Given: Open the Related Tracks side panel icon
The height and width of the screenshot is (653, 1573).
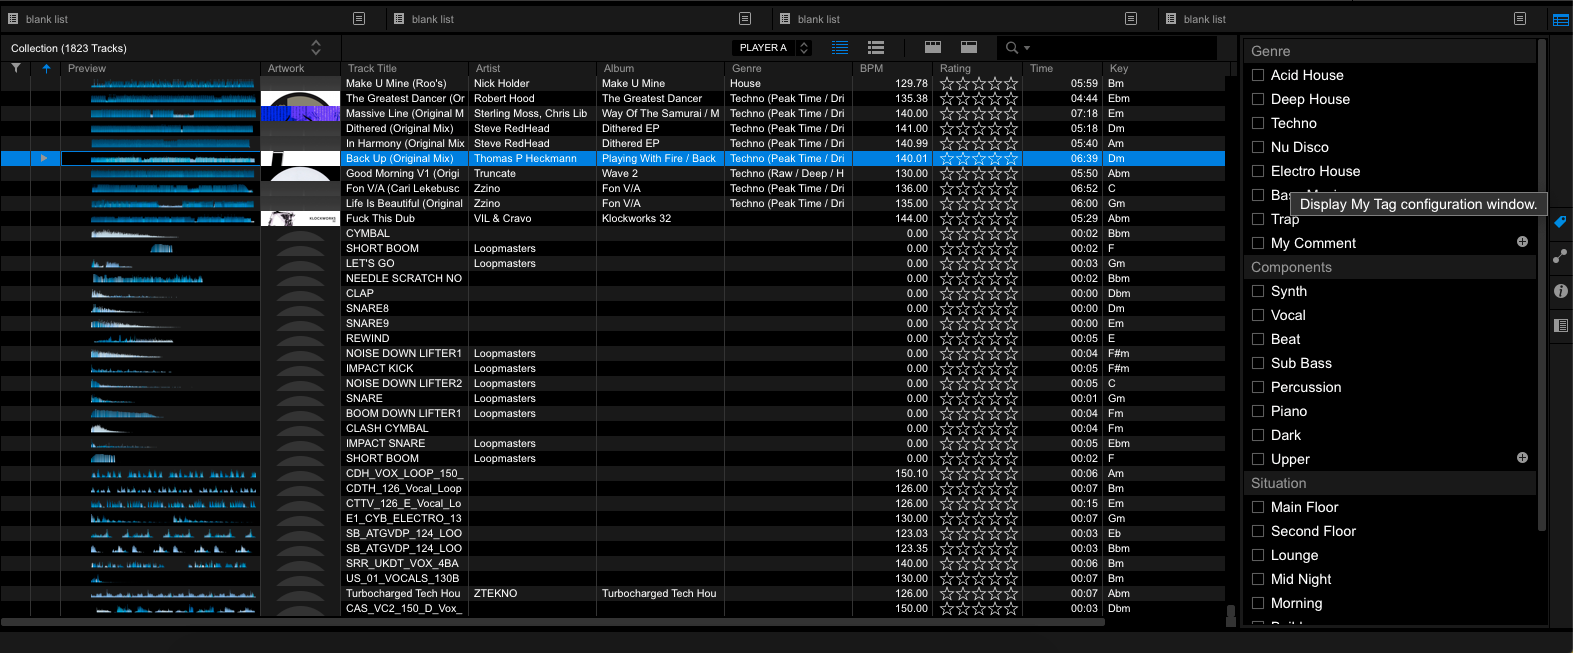Looking at the screenshot, I should point(1560,257).
